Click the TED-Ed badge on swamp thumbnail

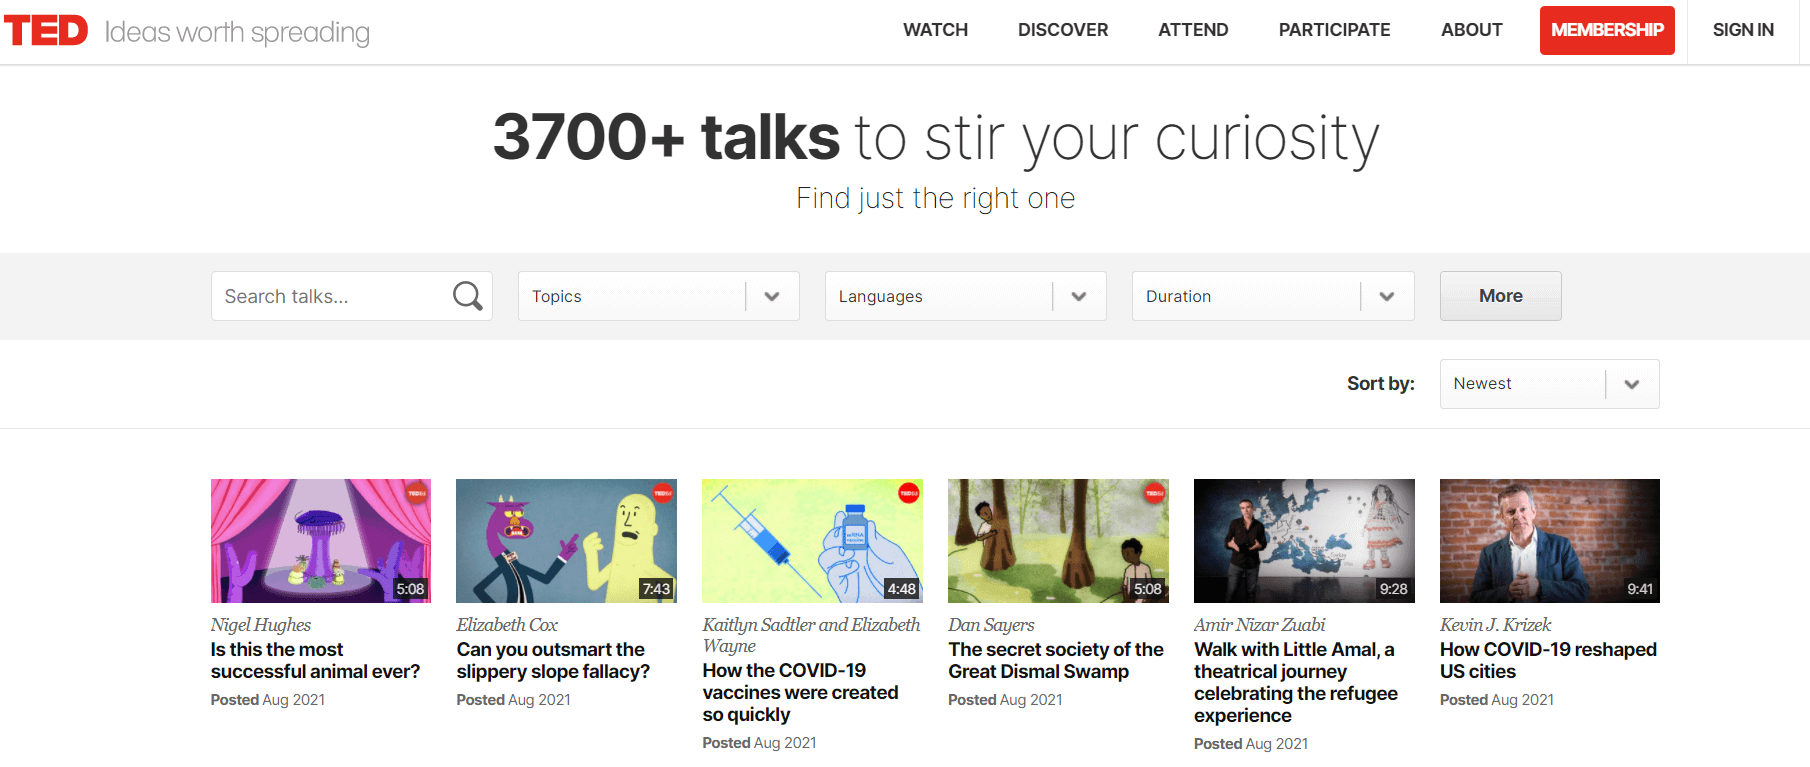[x=1155, y=493]
